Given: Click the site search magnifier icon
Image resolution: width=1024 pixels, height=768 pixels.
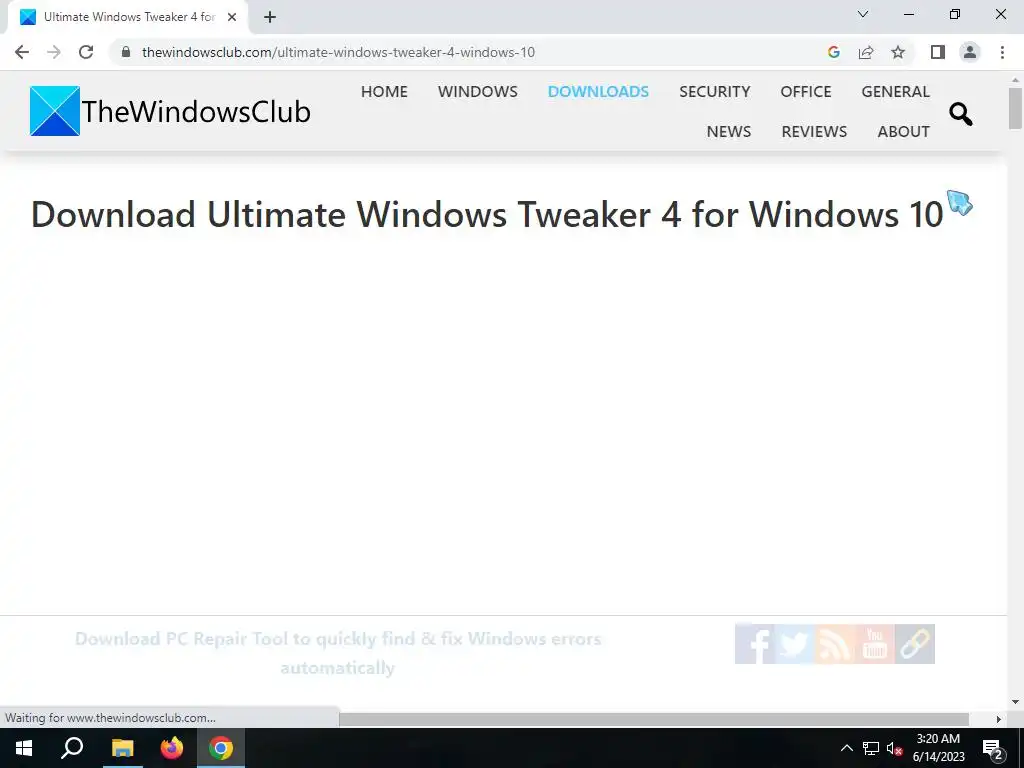Looking at the screenshot, I should (961, 114).
